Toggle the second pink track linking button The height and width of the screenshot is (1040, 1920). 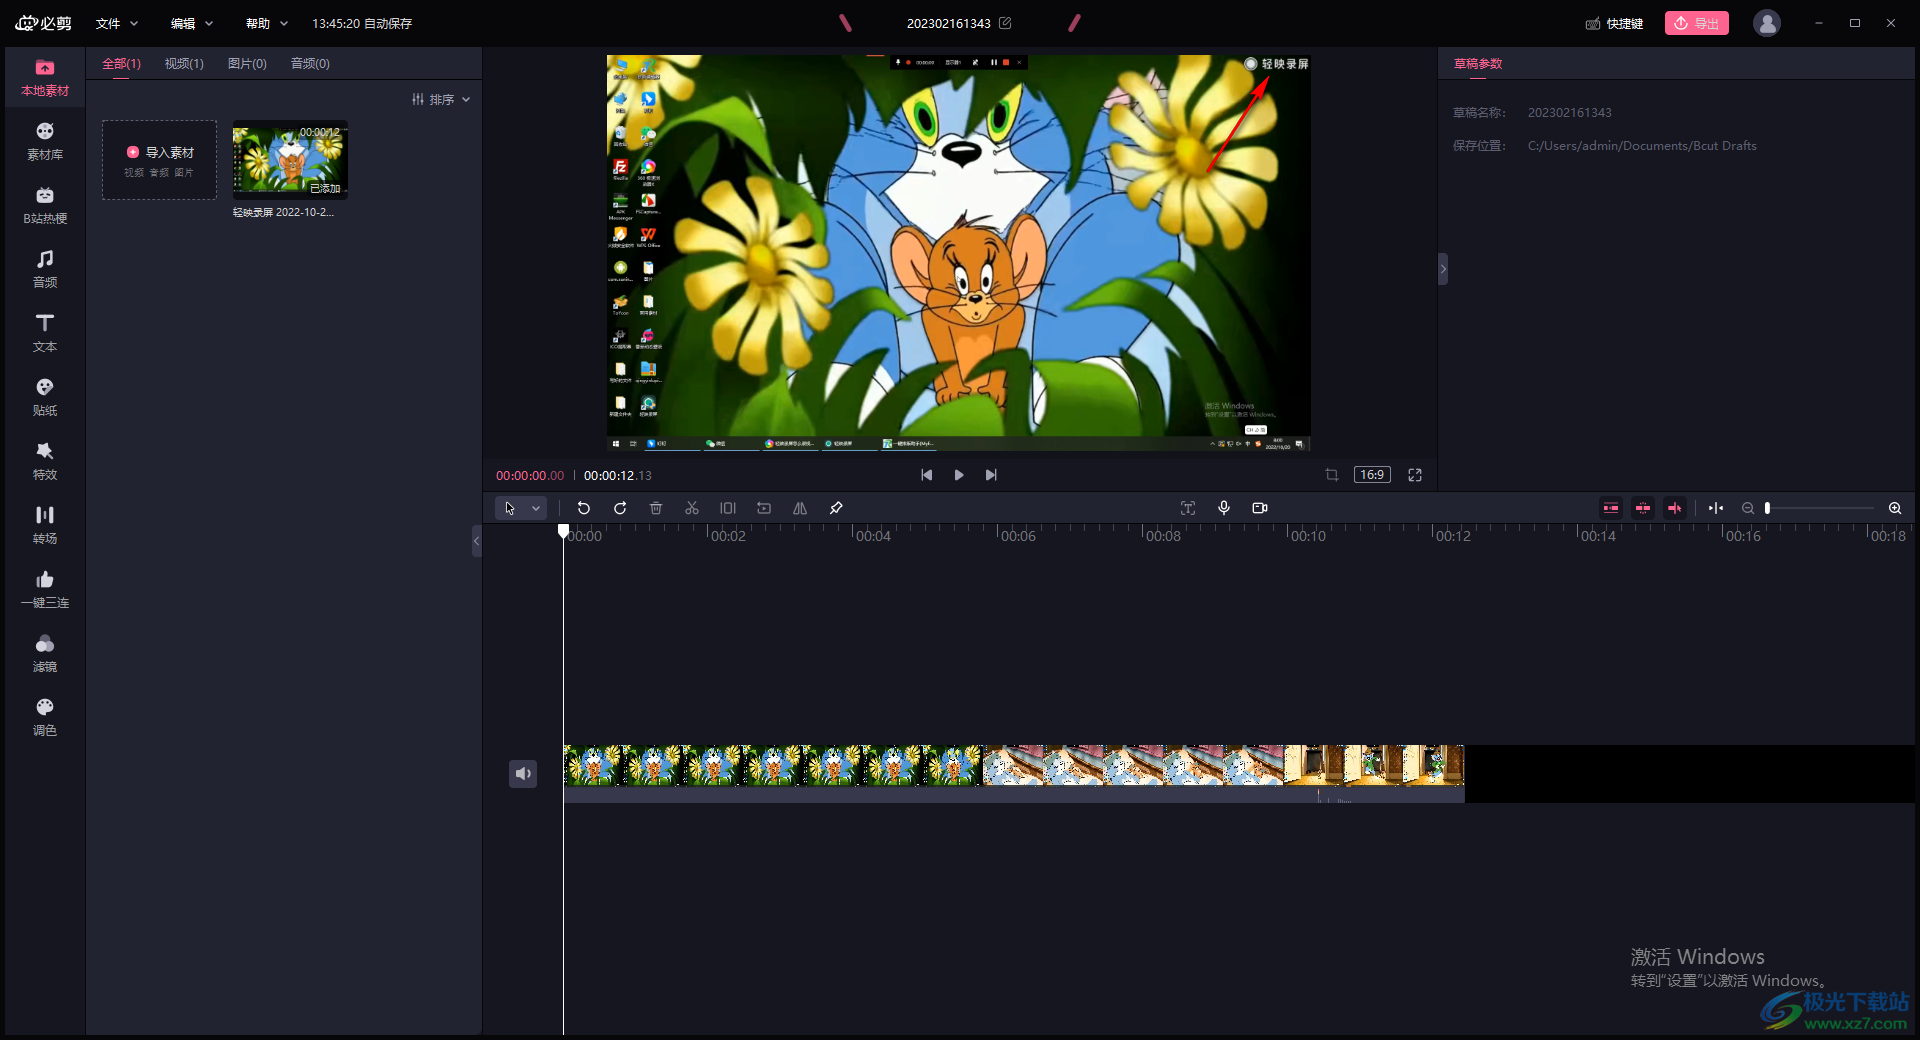click(1643, 508)
